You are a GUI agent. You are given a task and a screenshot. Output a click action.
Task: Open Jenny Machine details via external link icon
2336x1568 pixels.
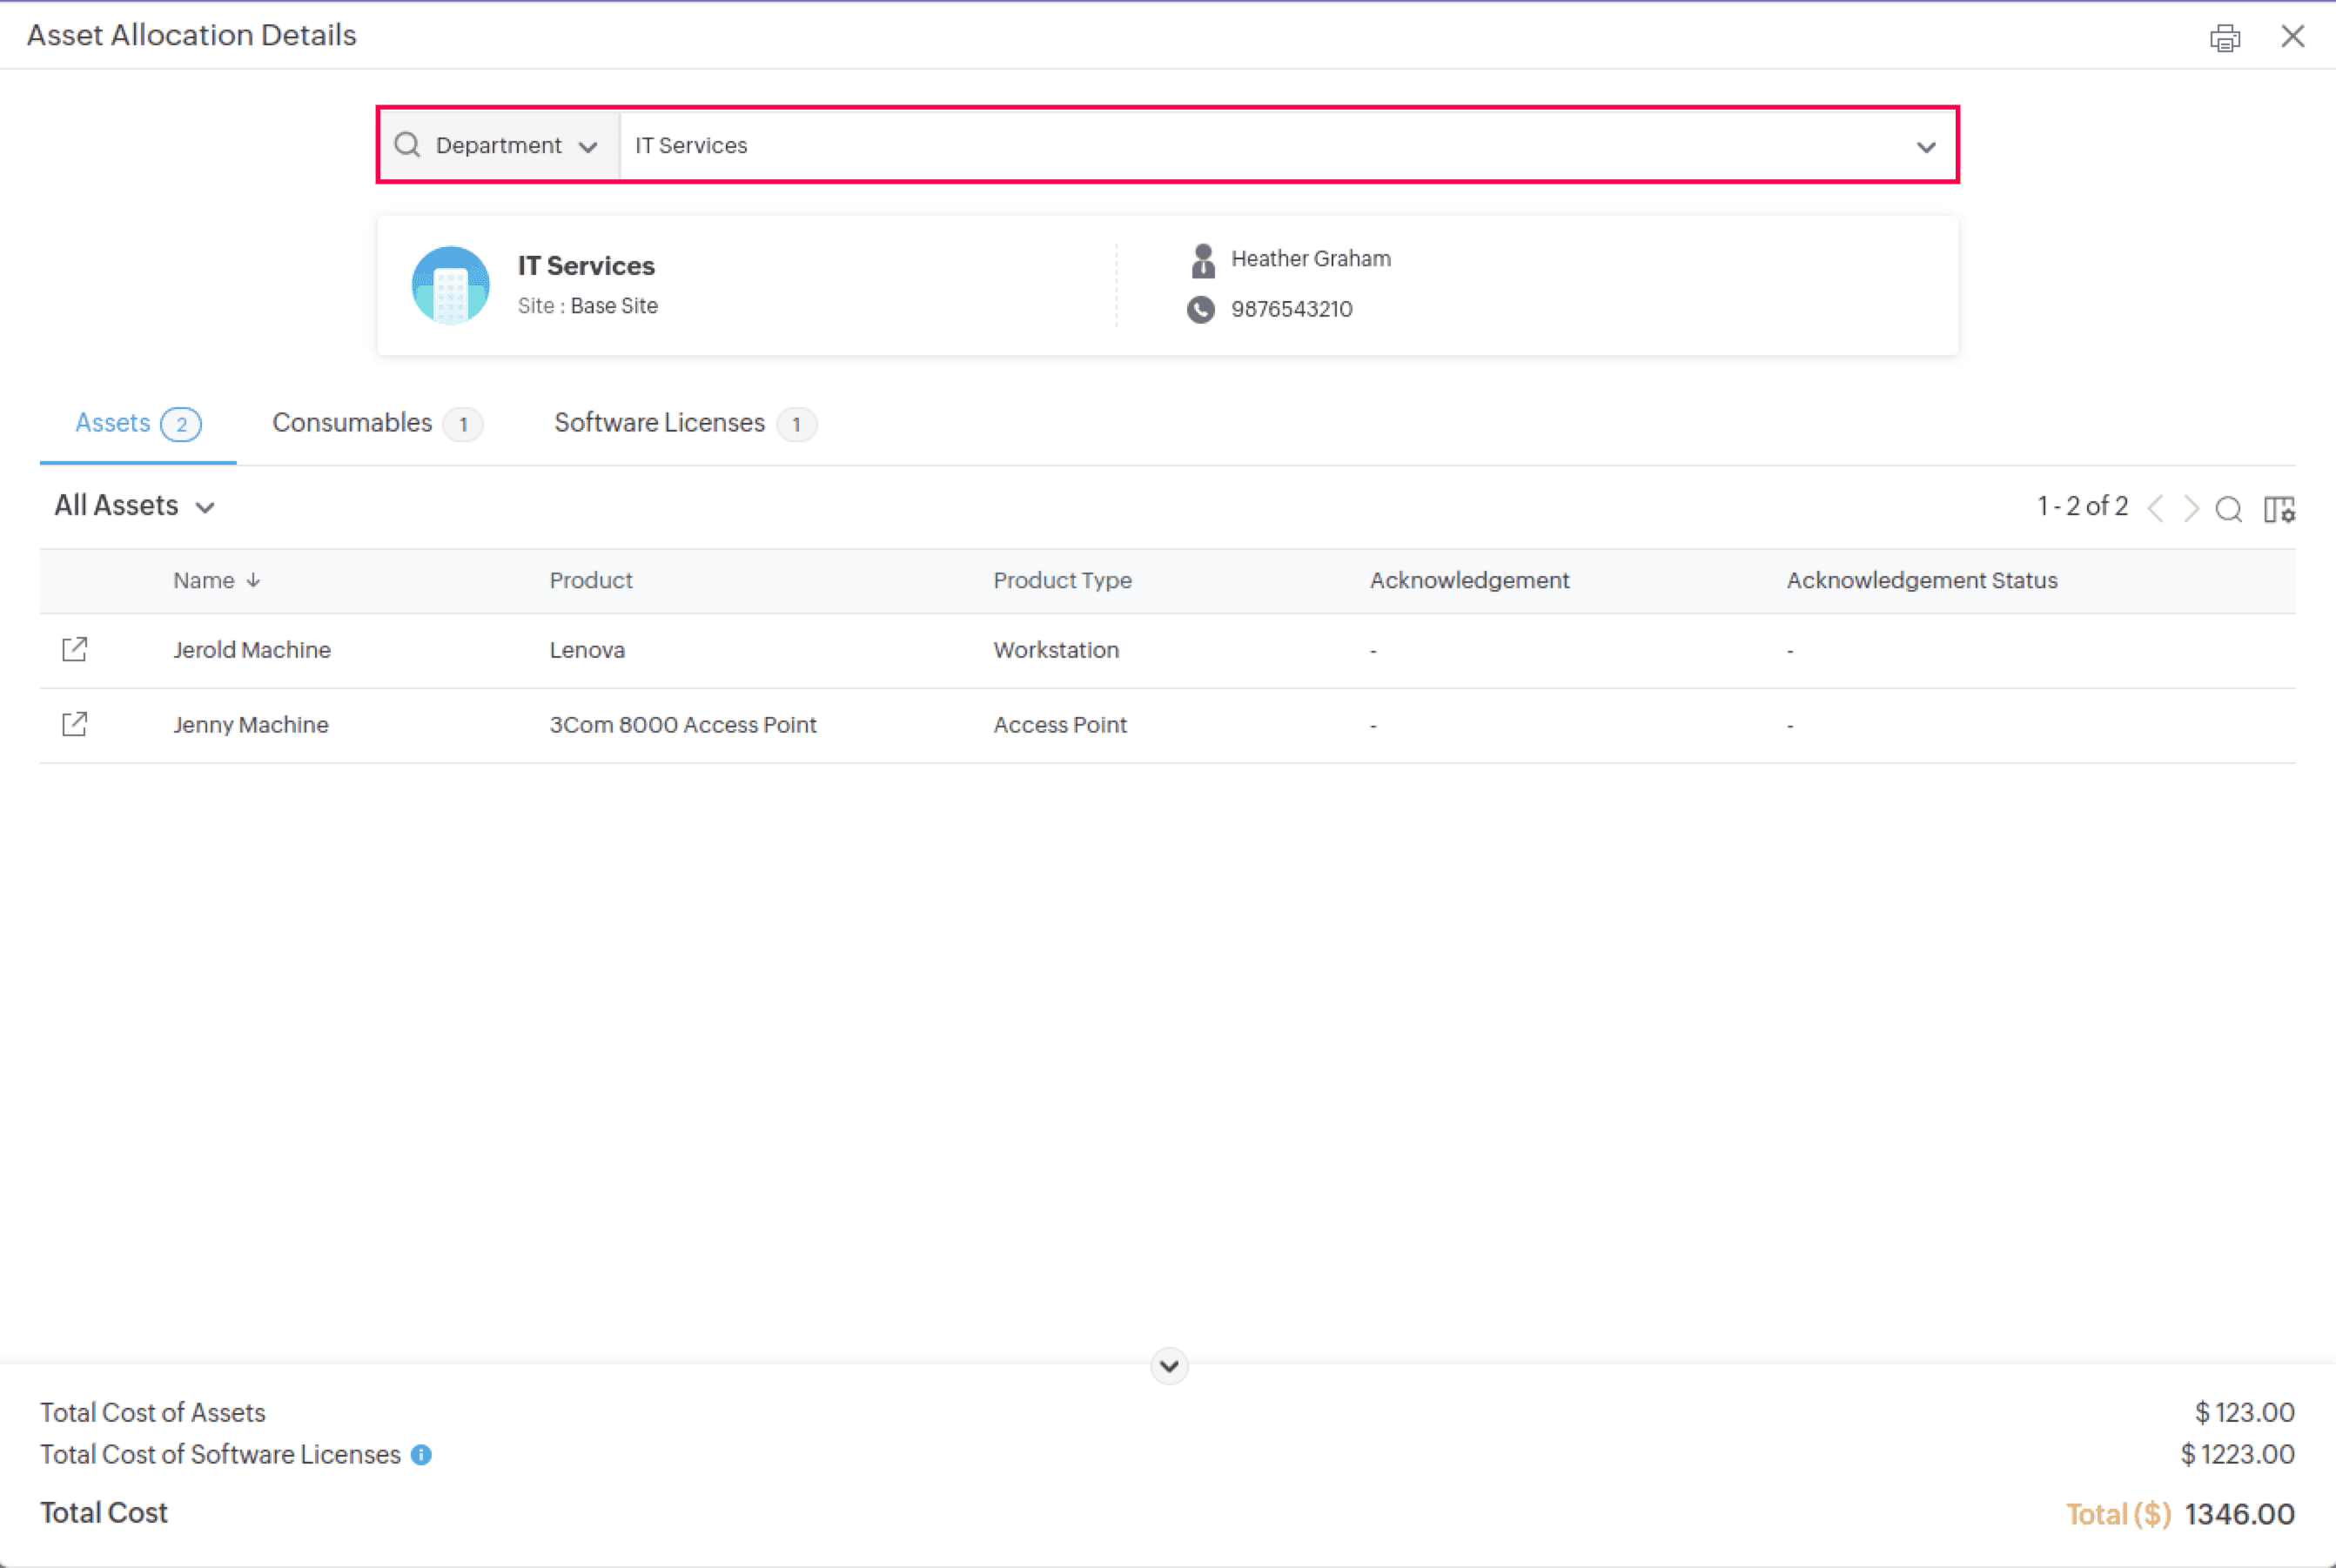click(75, 724)
